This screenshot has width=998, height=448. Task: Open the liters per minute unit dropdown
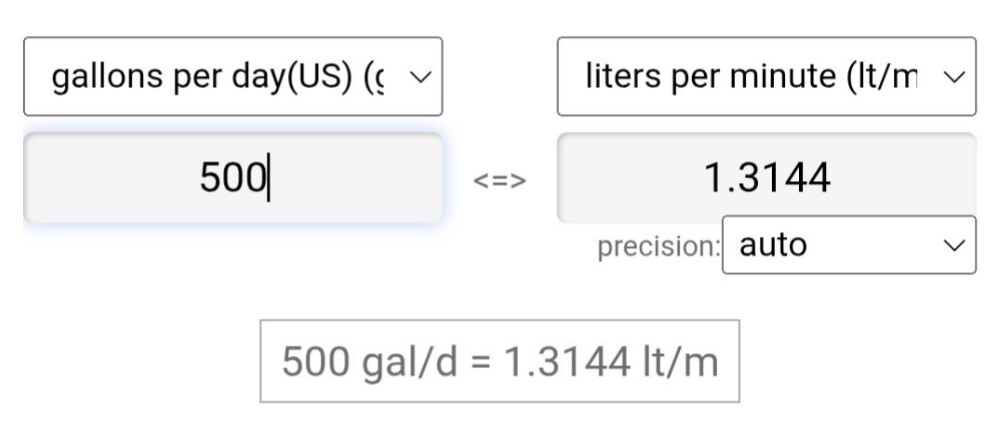click(x=766, y=77)
